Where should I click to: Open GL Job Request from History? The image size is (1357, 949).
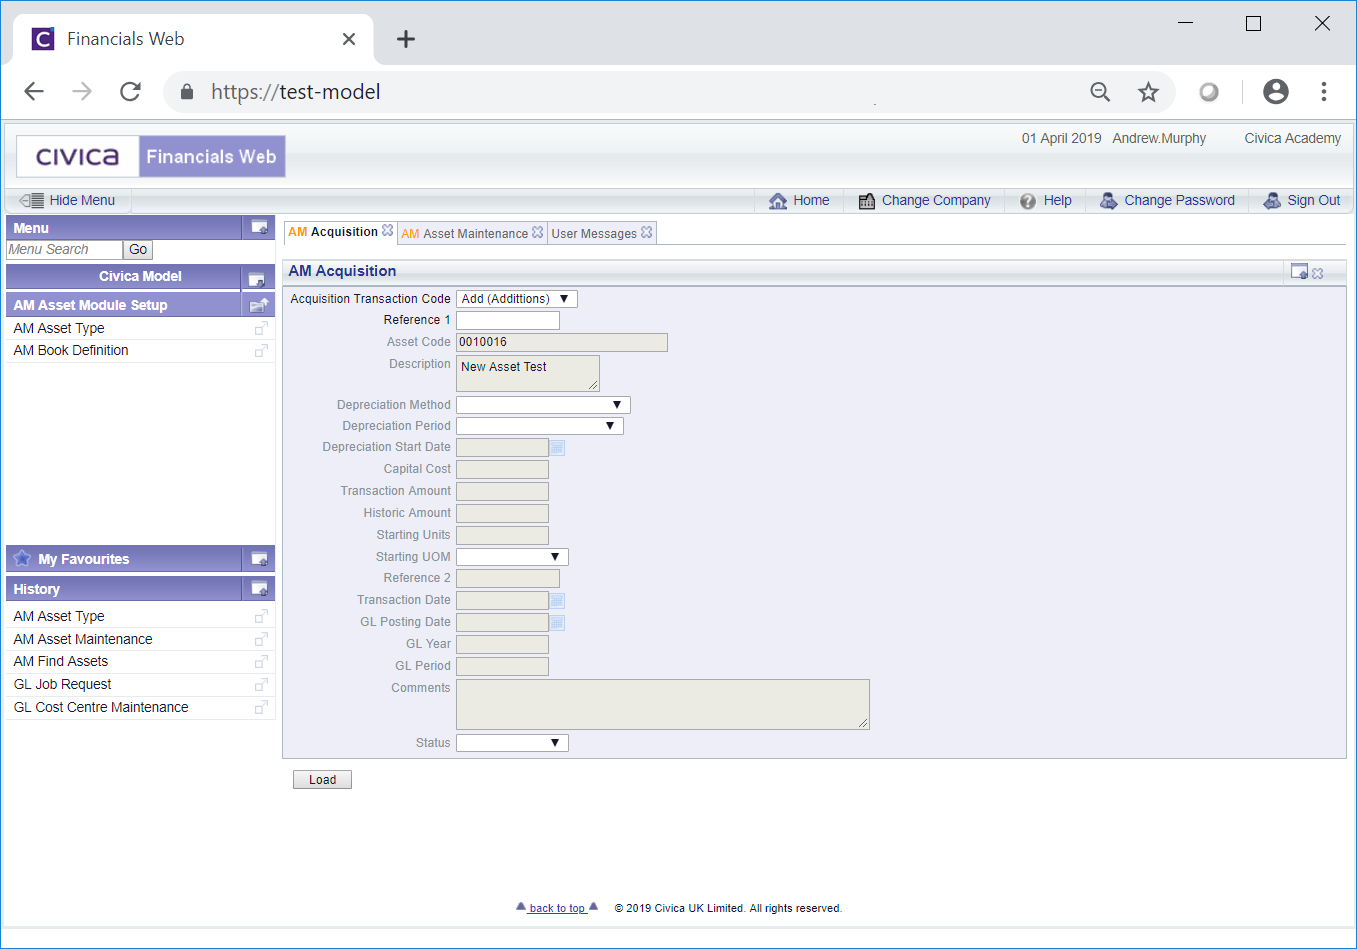pyautogui.click(x=63, y=685)
